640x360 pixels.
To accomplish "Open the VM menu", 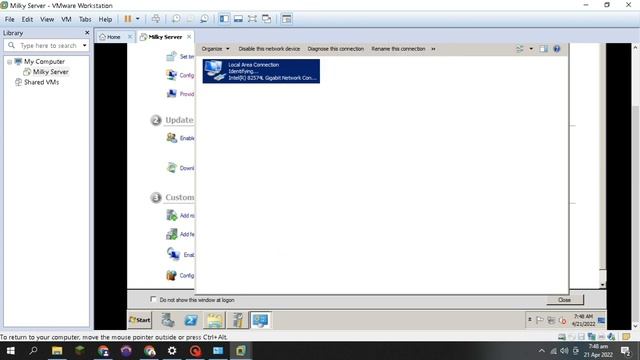I will point(66,19).
